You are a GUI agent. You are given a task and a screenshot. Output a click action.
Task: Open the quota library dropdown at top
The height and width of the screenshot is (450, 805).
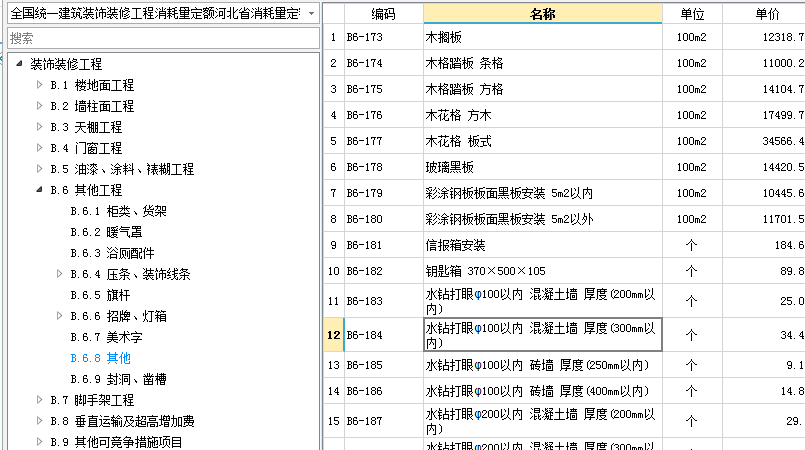[x=311, y=14]
